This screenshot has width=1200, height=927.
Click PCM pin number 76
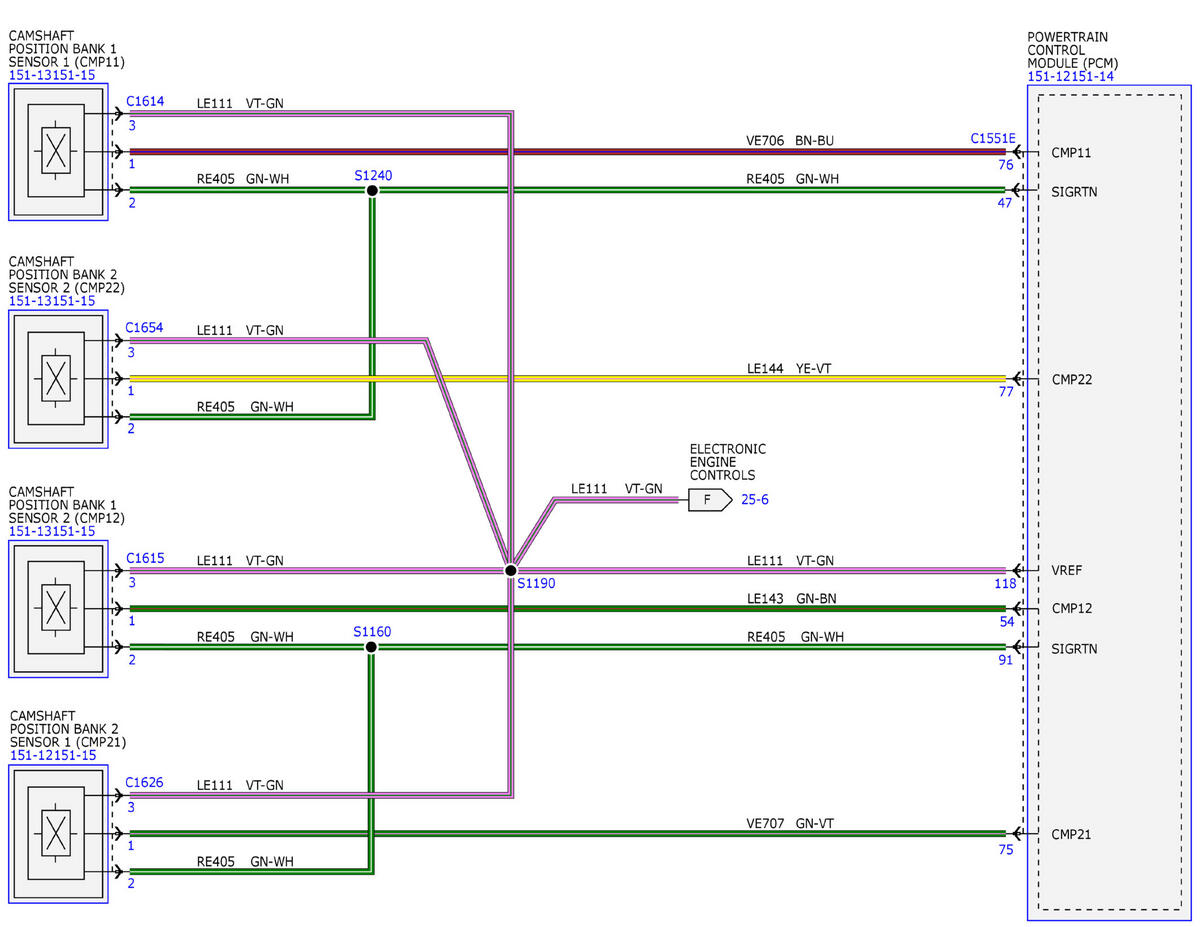tap(1005, 165)
